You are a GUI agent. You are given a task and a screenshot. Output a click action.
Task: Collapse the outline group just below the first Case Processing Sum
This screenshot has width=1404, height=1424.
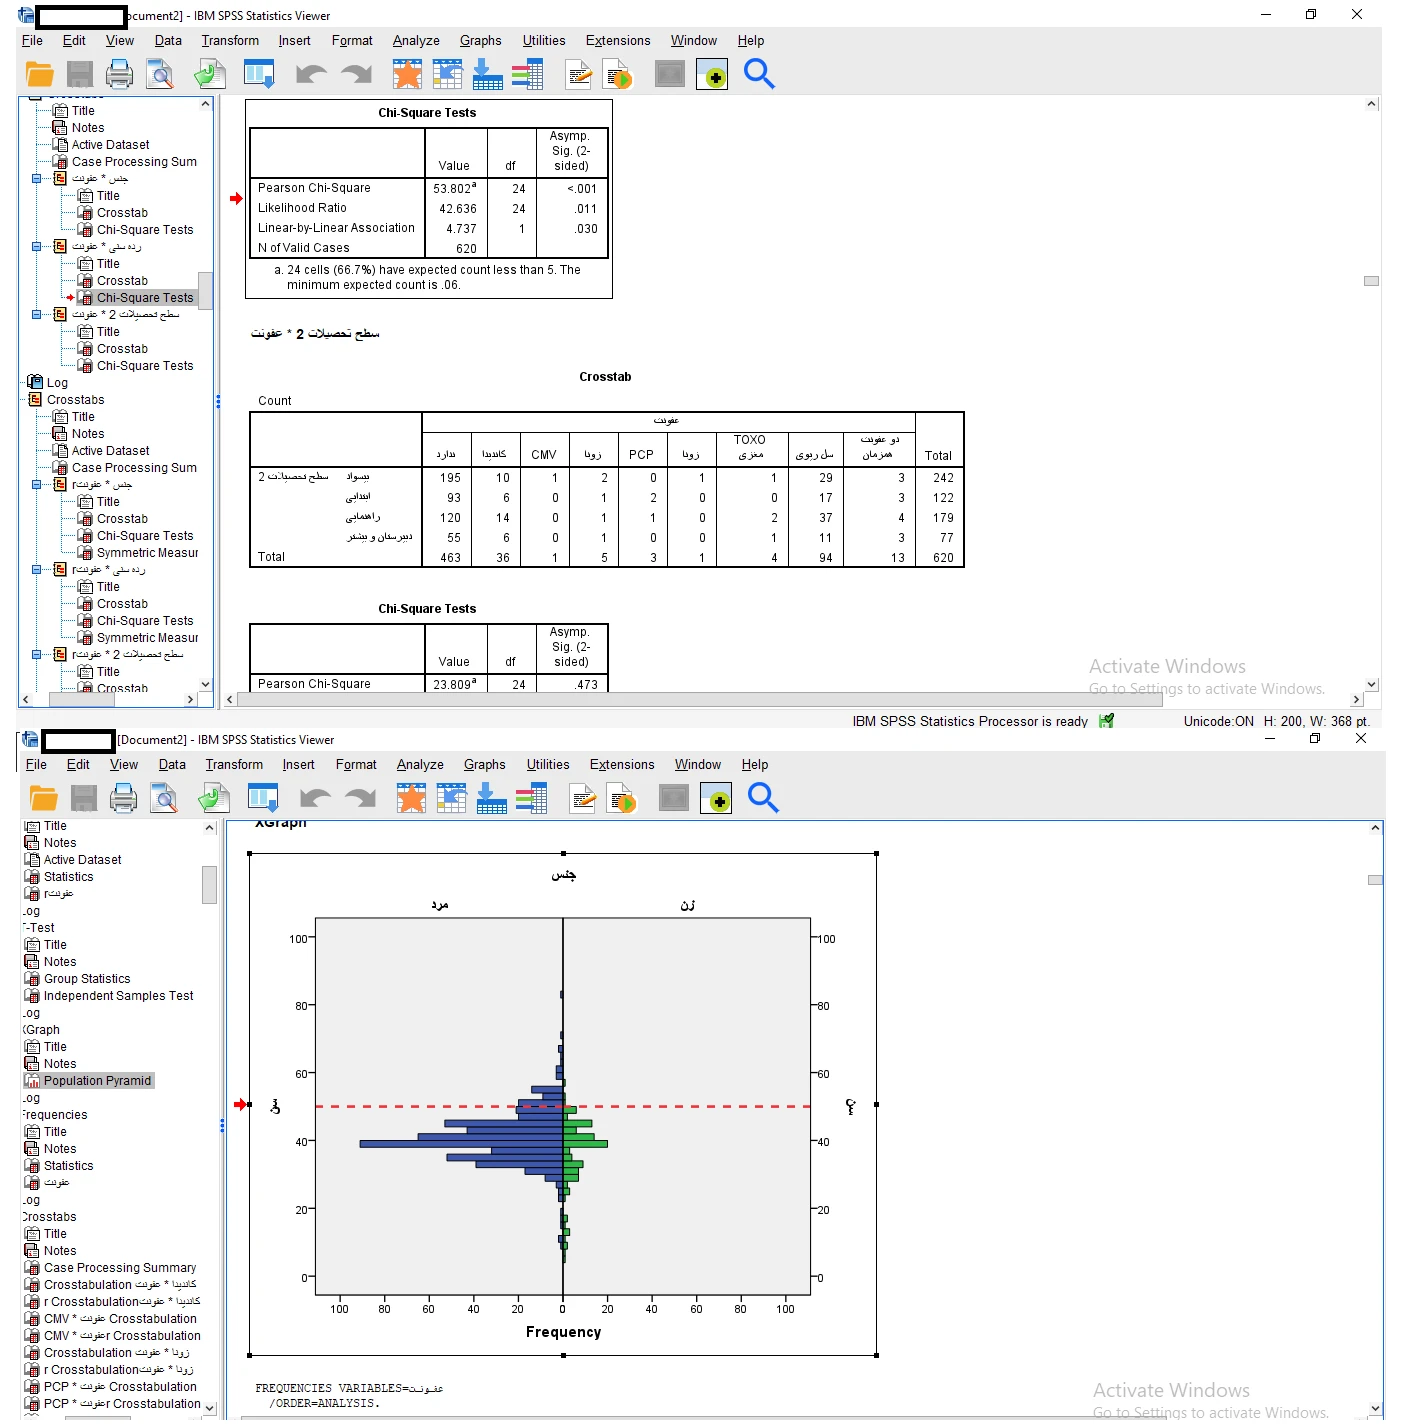(x=37, y=179)
